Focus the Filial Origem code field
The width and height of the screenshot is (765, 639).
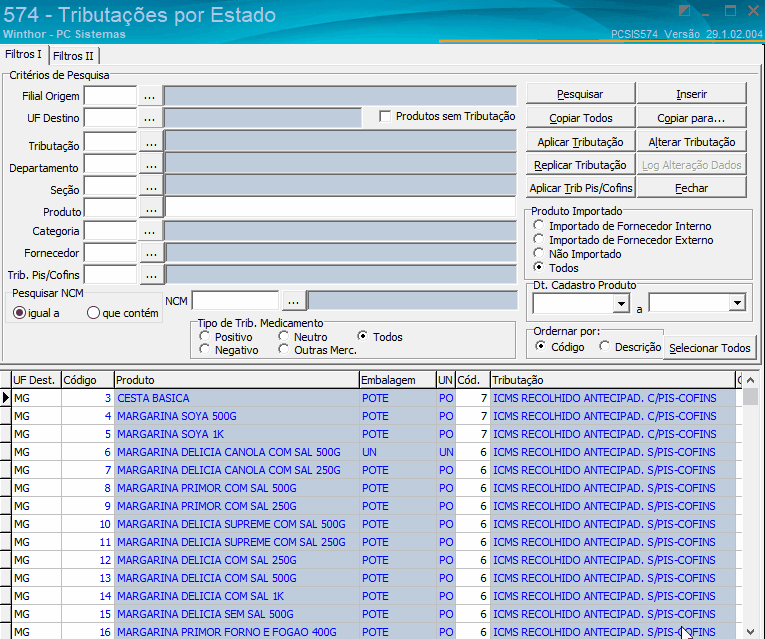tap(110, 96)
